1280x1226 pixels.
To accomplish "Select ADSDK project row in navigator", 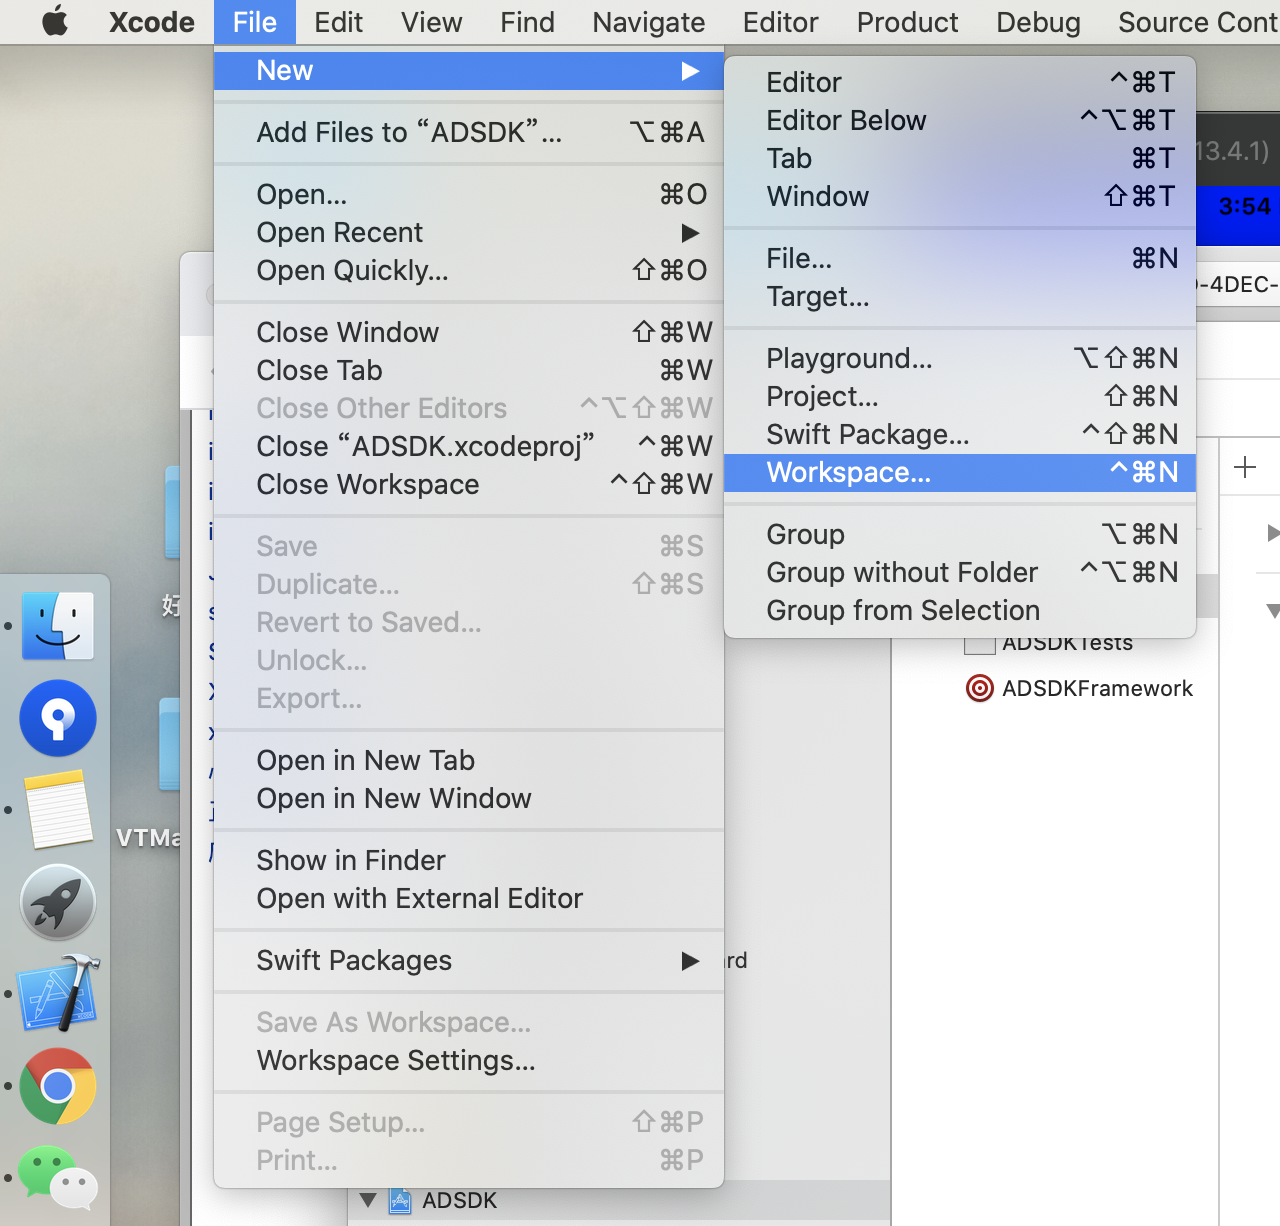I will 619,1200.
